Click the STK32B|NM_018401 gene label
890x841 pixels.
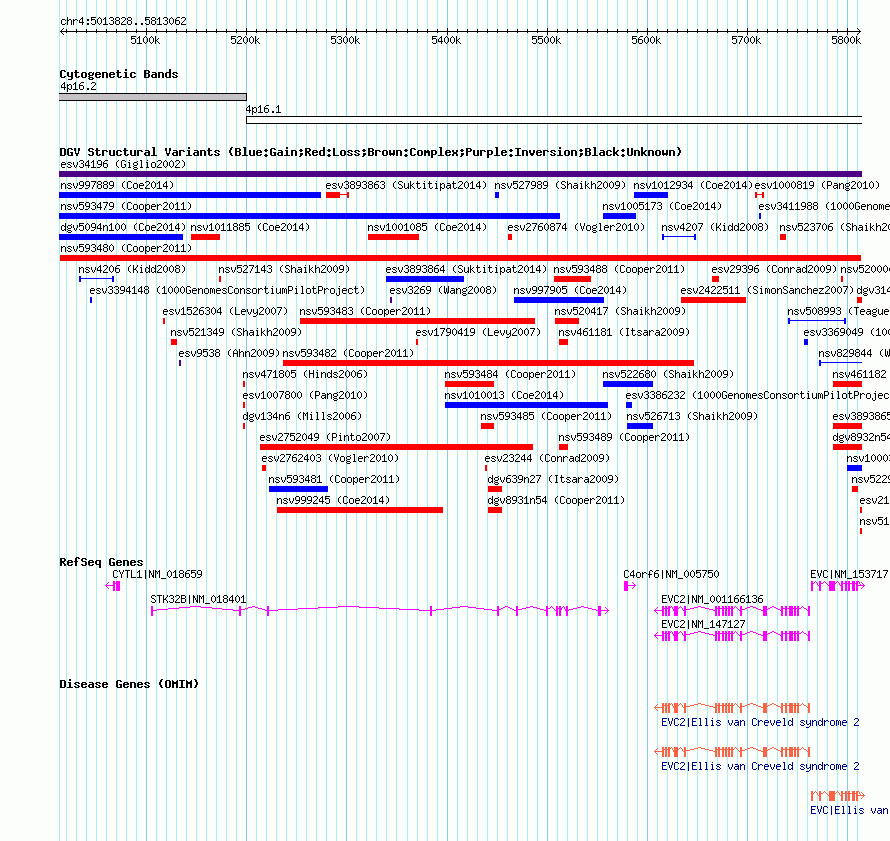(198, 599)
